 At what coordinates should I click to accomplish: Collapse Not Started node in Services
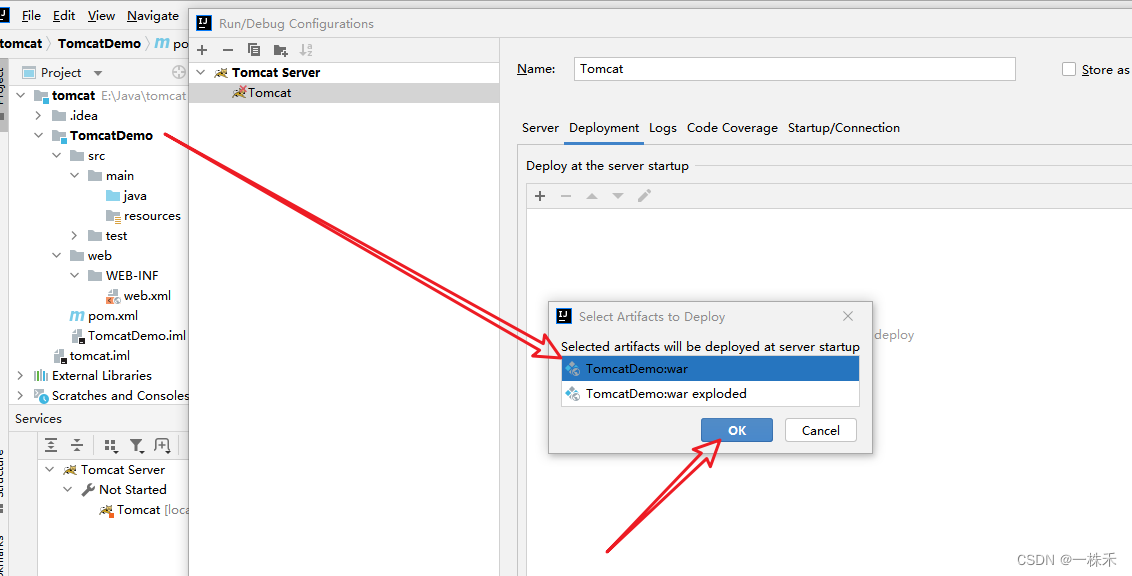click(68, 489)
